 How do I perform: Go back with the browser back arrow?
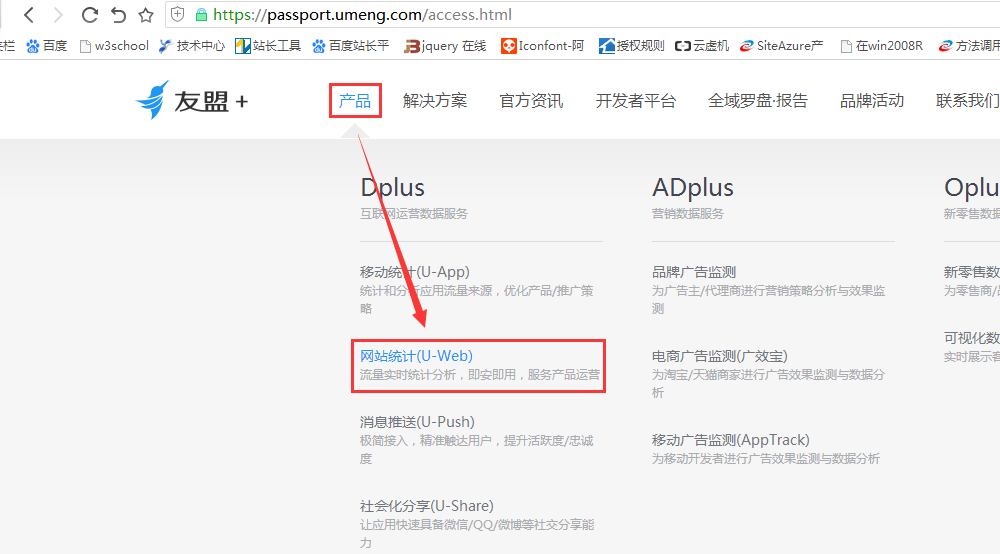29,15
